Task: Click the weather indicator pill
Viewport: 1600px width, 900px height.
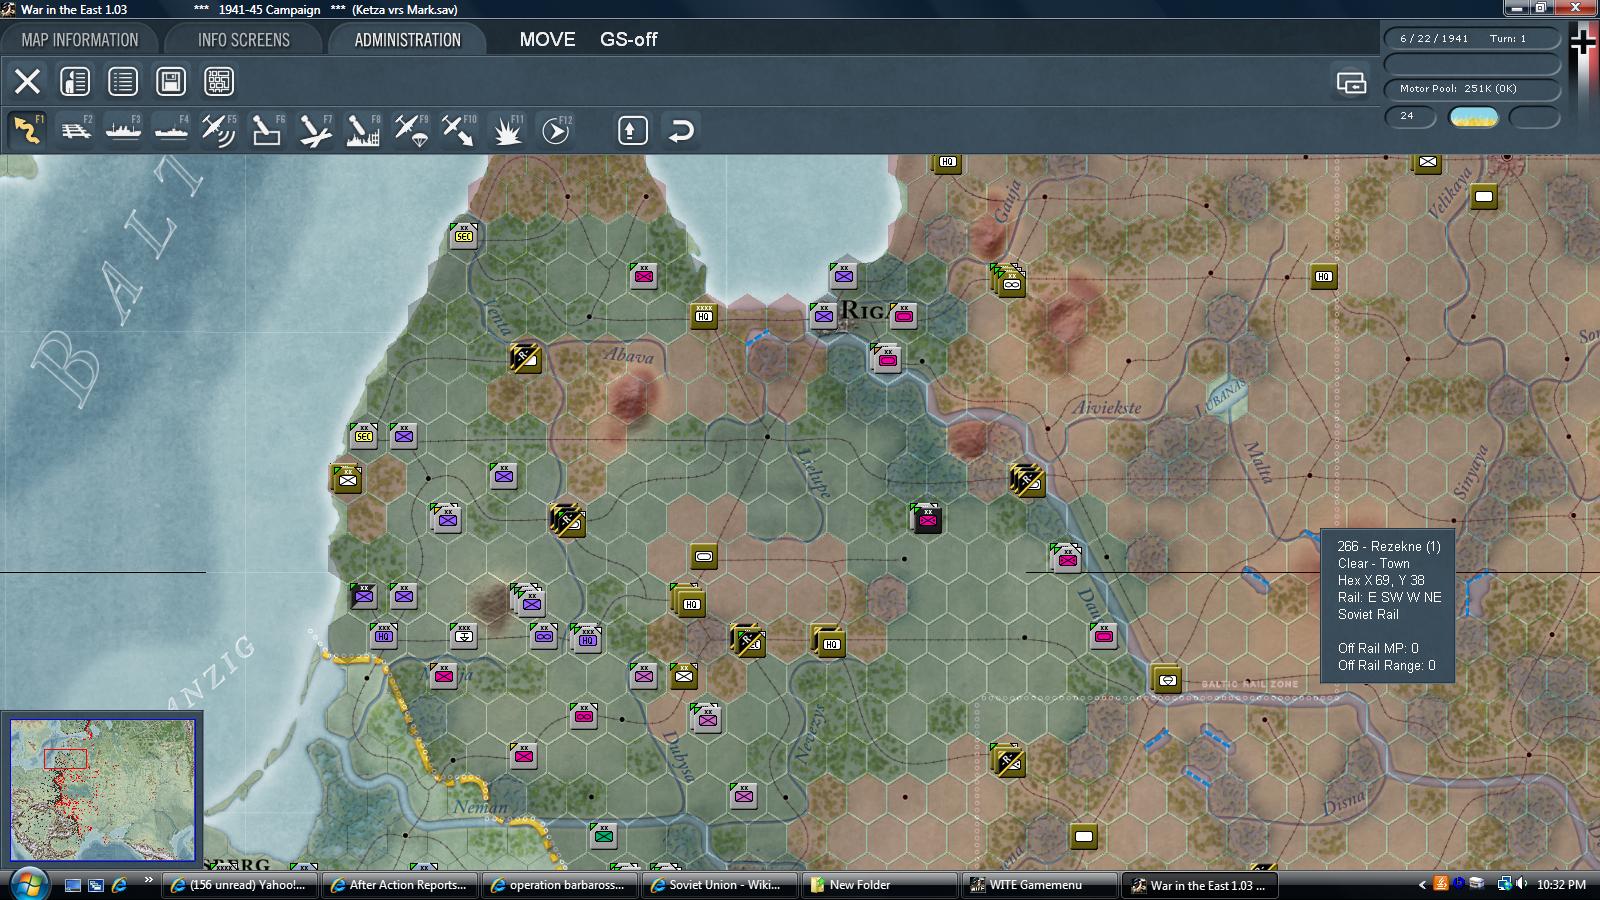Action: pyautogui.click(x=1474, y=117)
